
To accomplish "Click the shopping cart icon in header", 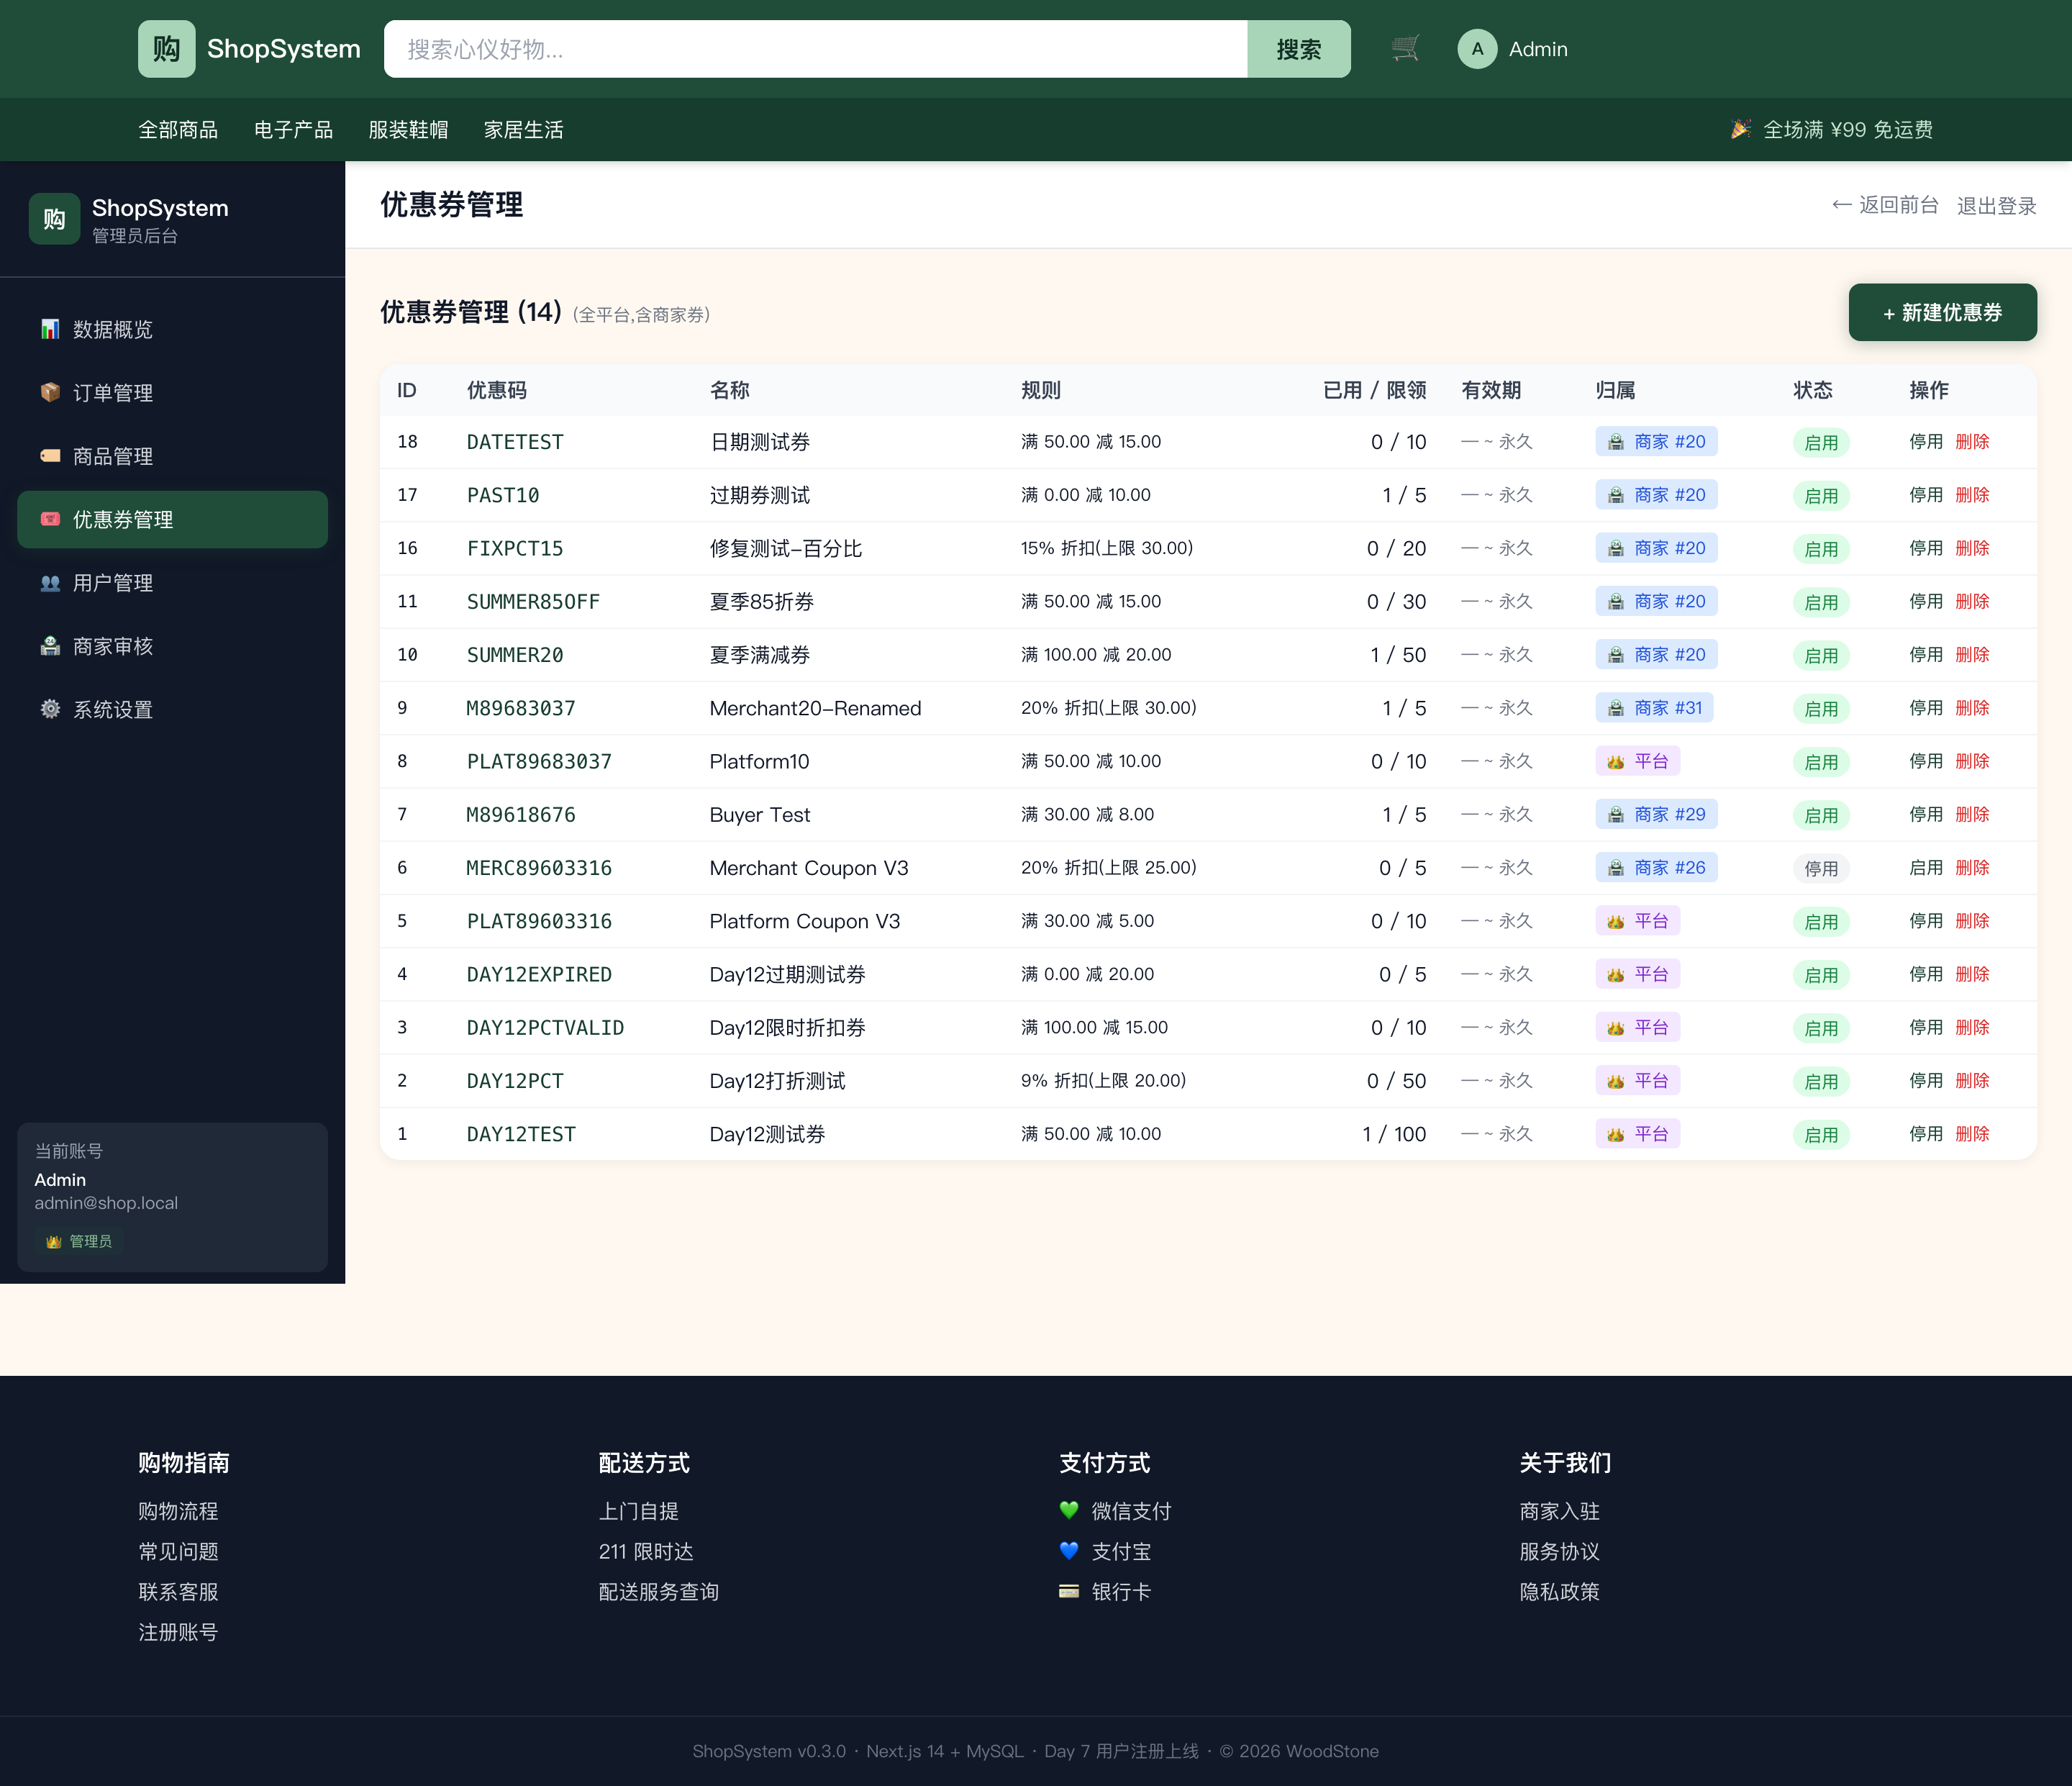I will pyautogui.click(x=1405, y=48).
